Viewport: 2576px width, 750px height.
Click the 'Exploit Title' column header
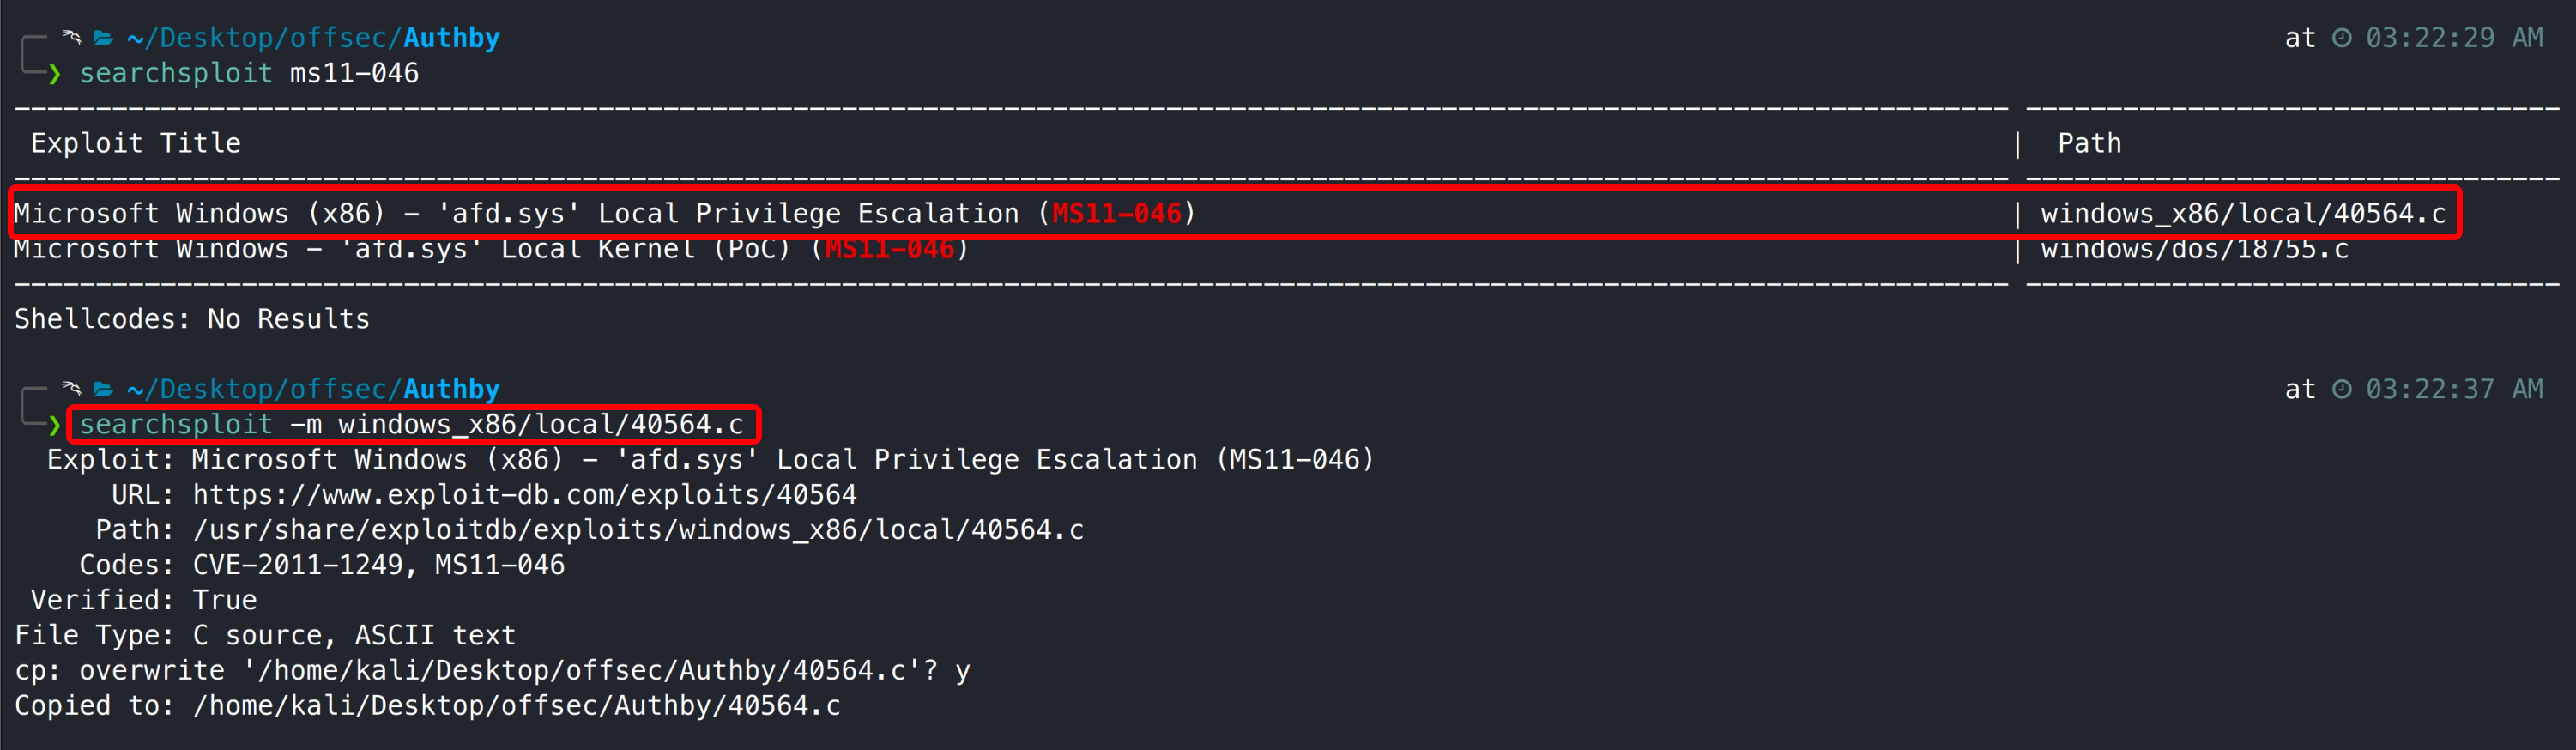coord(136,144)
